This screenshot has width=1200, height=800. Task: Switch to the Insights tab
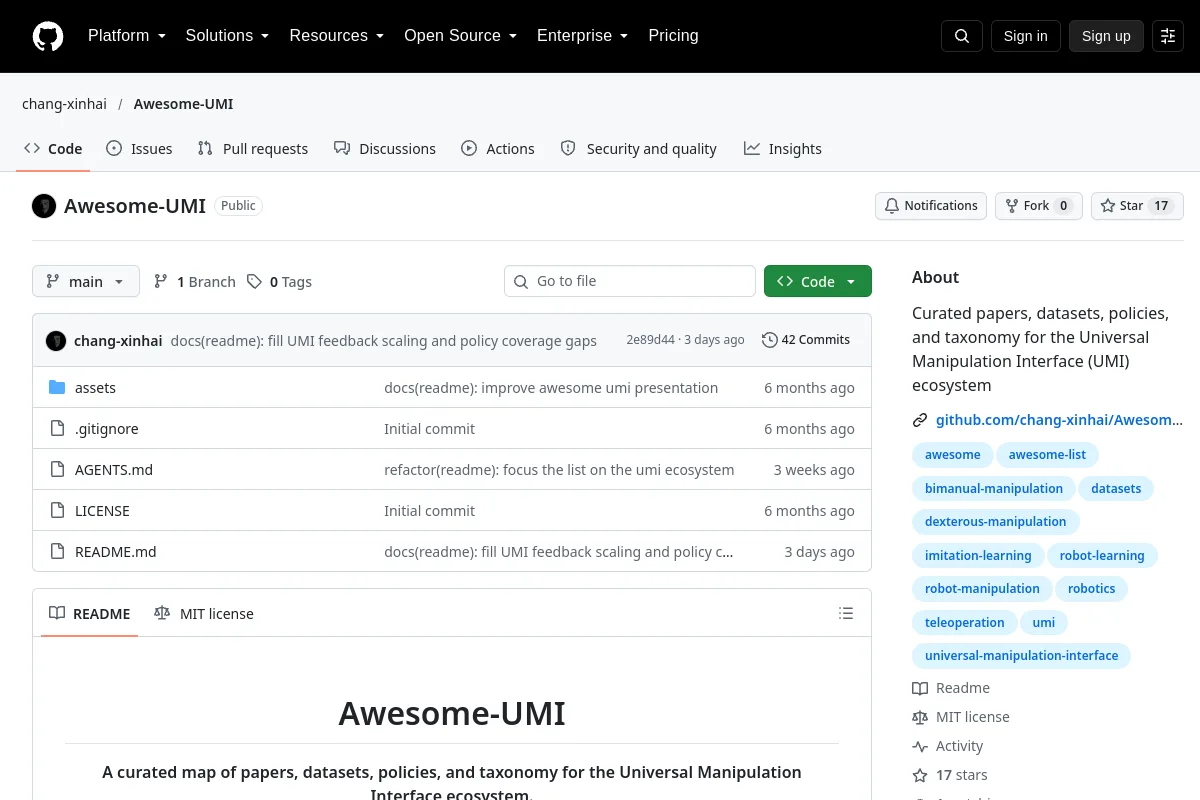point(783,149)
